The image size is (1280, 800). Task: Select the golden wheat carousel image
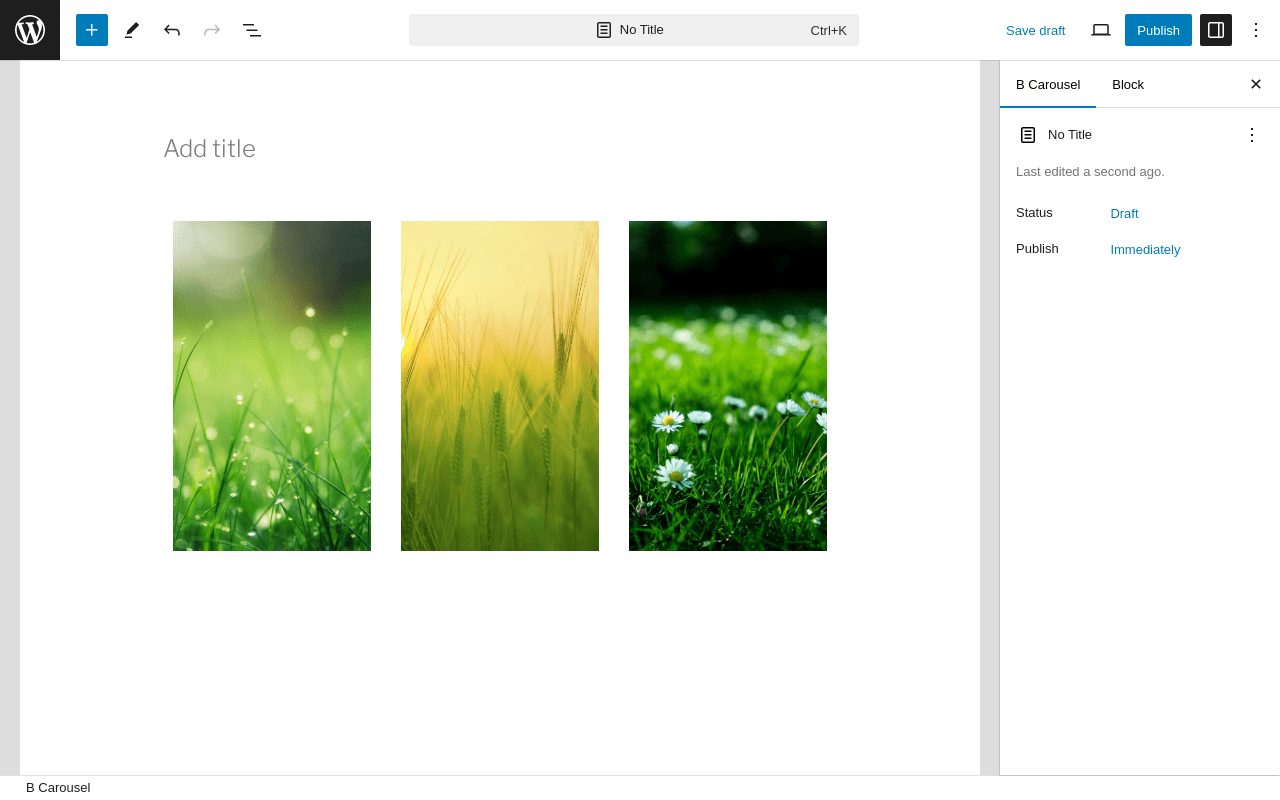coord(500,386)
